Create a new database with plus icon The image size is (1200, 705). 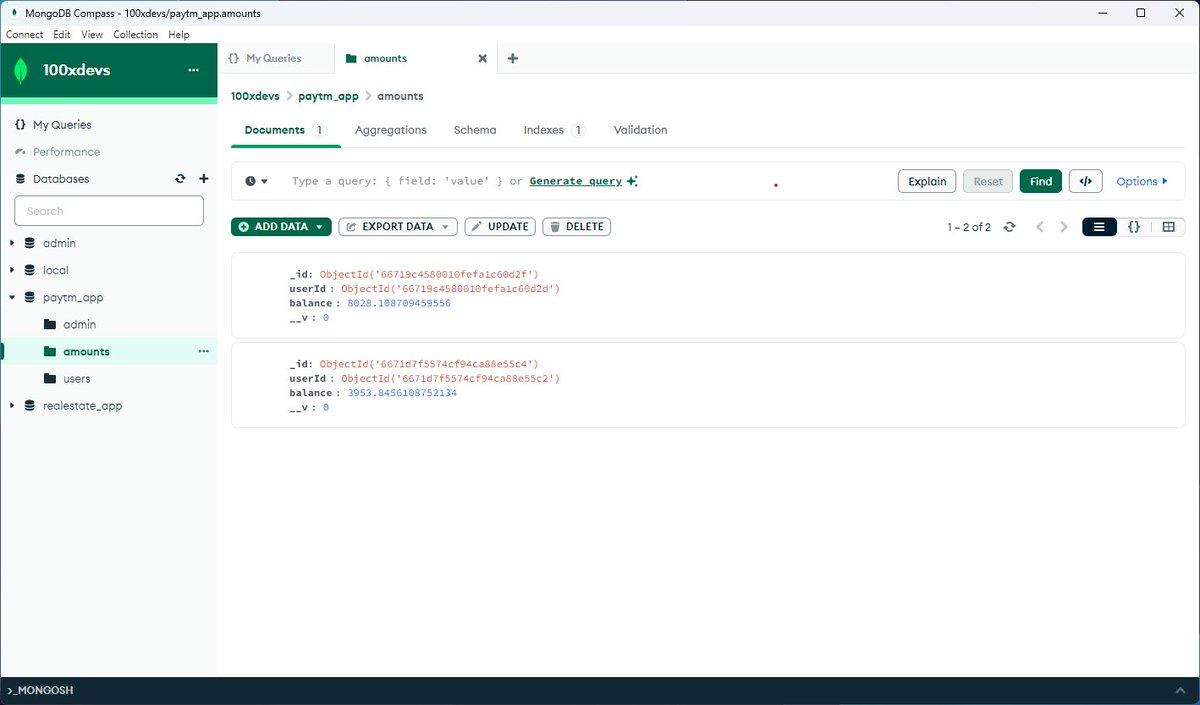[x=204, y=179]
